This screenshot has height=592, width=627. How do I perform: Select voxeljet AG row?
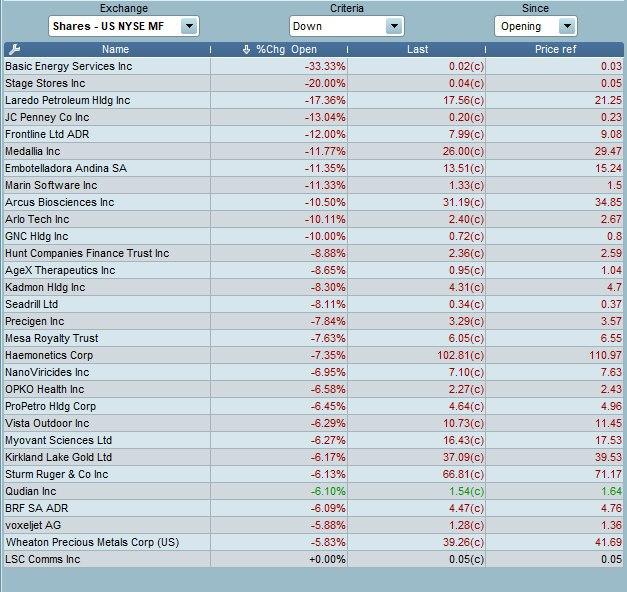tap(314, 525)
